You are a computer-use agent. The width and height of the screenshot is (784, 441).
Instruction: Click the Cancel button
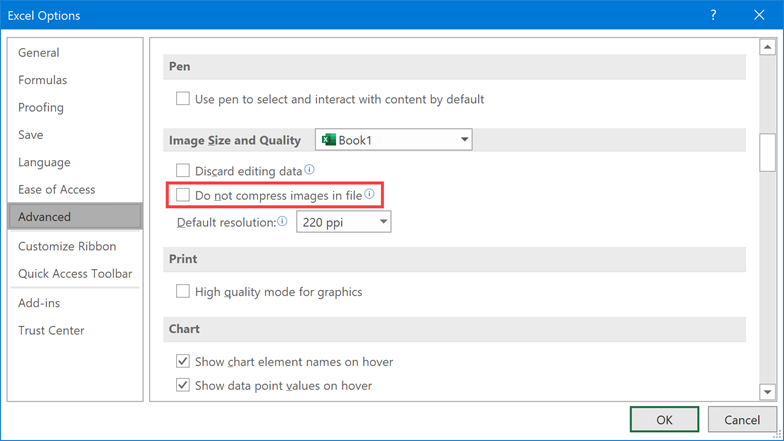[742, 419]
